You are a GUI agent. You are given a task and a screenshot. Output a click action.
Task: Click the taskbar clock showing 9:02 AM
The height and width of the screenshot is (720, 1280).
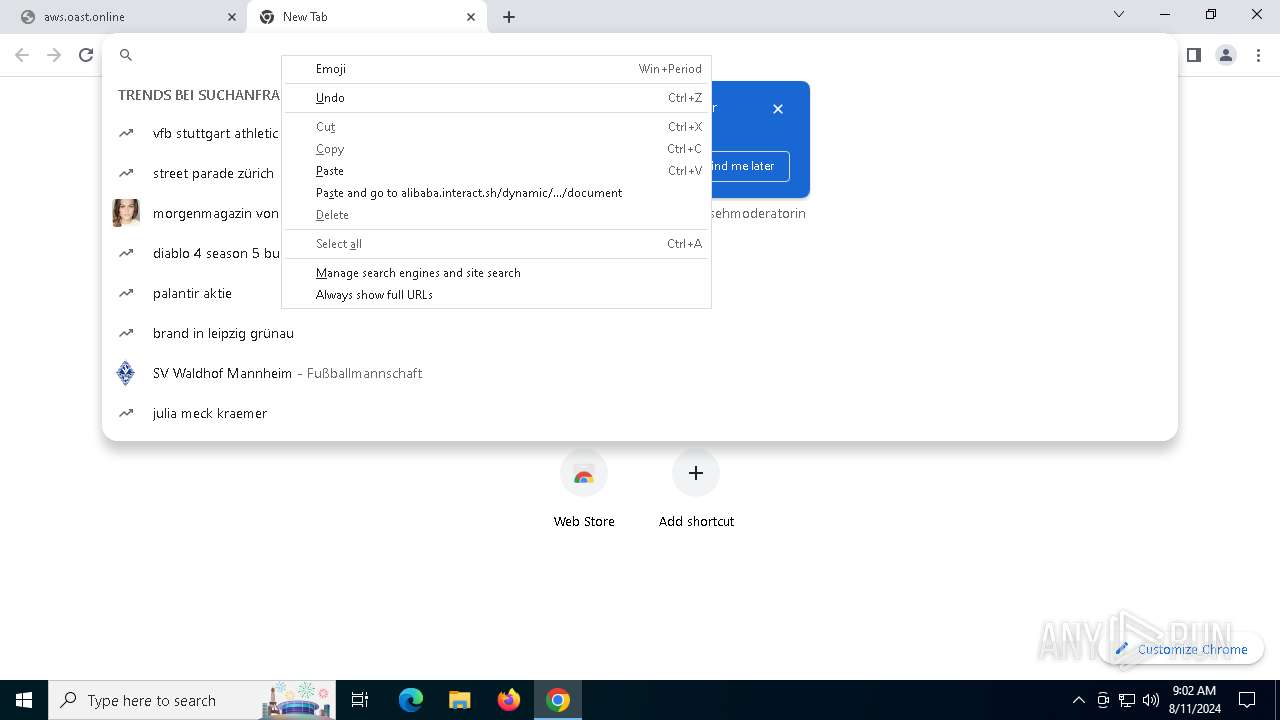point(1195,700)
